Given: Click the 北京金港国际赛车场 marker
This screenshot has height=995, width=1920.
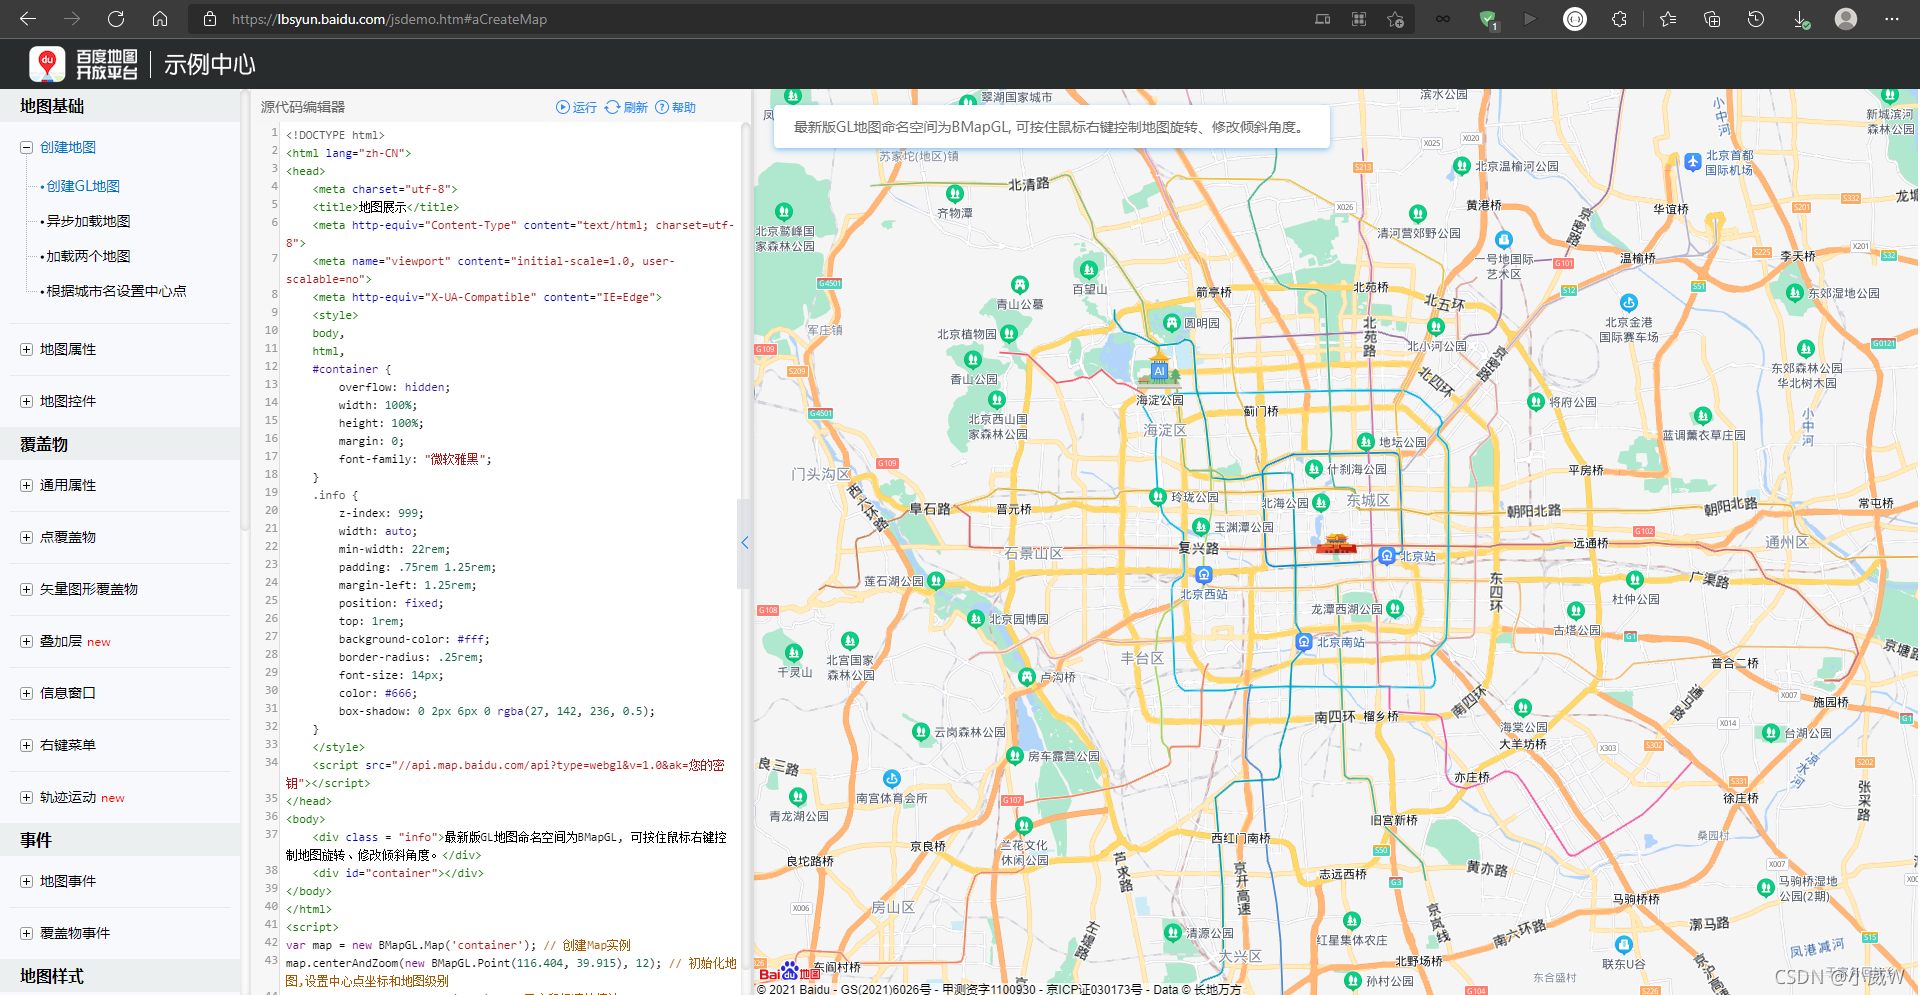Looking at the screenshot, I should click(1629, 302).
